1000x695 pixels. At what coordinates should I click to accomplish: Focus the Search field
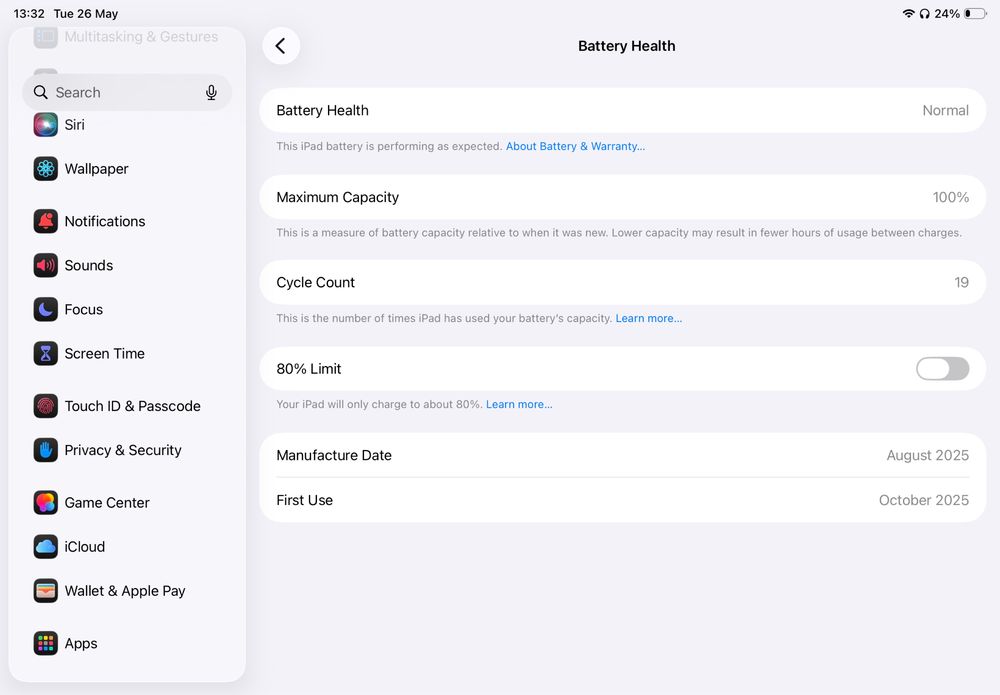click(x=127, y=92)
